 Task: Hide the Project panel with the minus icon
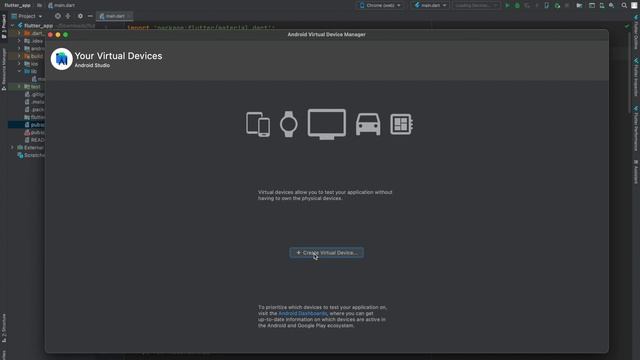(x=90, y=16)
